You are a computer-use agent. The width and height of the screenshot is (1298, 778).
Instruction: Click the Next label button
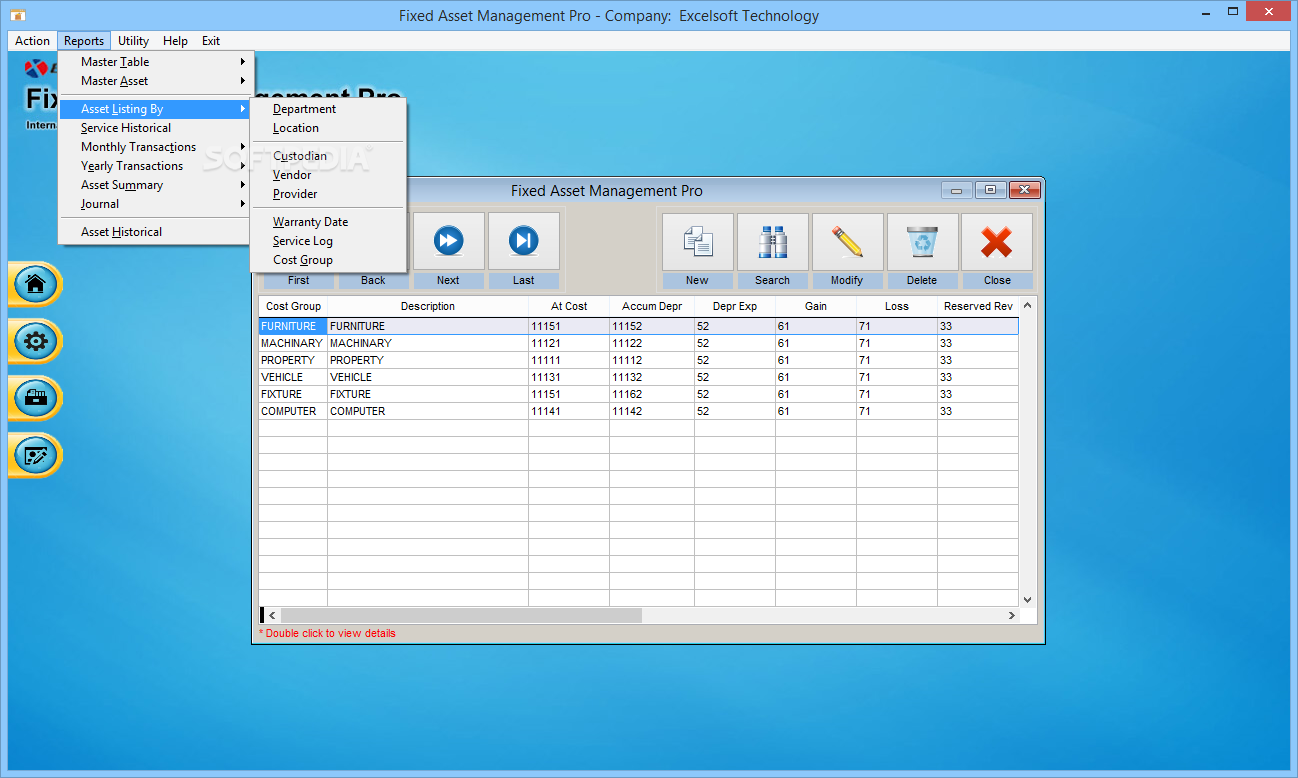pos(448,281)
